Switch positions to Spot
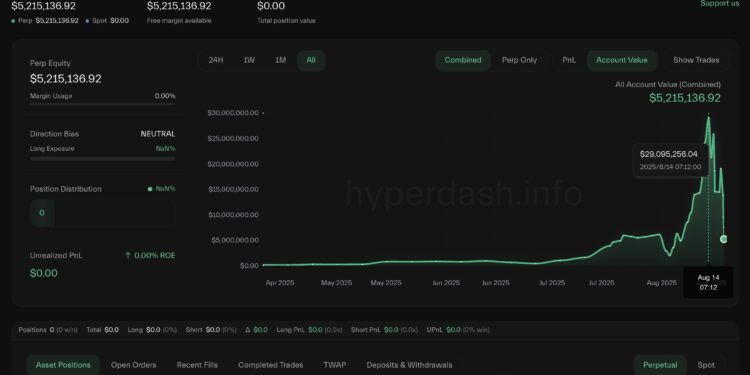The image size is (750, 375). [706, 365]
